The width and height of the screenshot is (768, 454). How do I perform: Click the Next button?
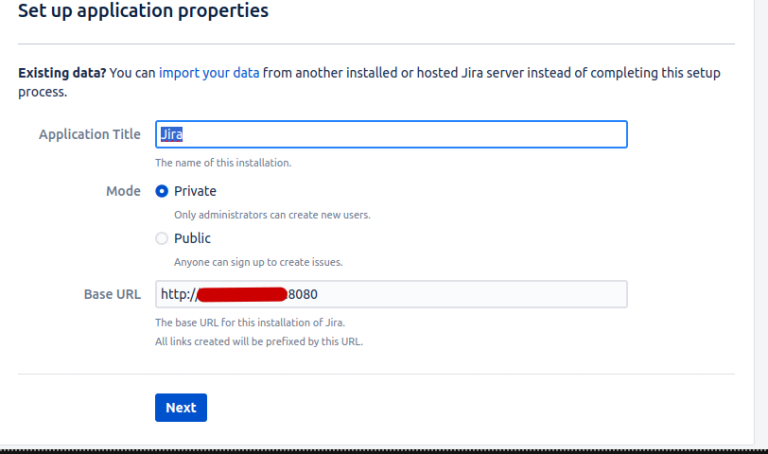181,407
